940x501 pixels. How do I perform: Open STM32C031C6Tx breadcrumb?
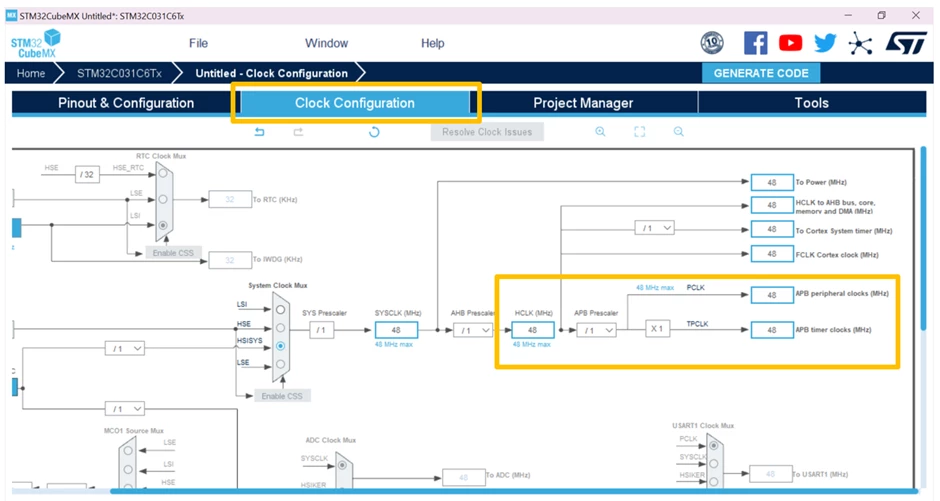coord(119,73)
